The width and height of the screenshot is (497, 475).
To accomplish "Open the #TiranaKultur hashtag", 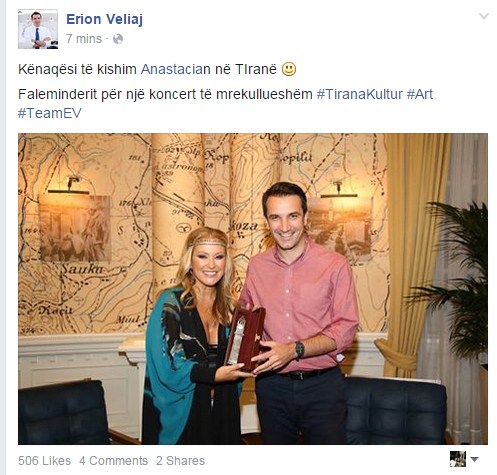I will (x=359, y=94).
